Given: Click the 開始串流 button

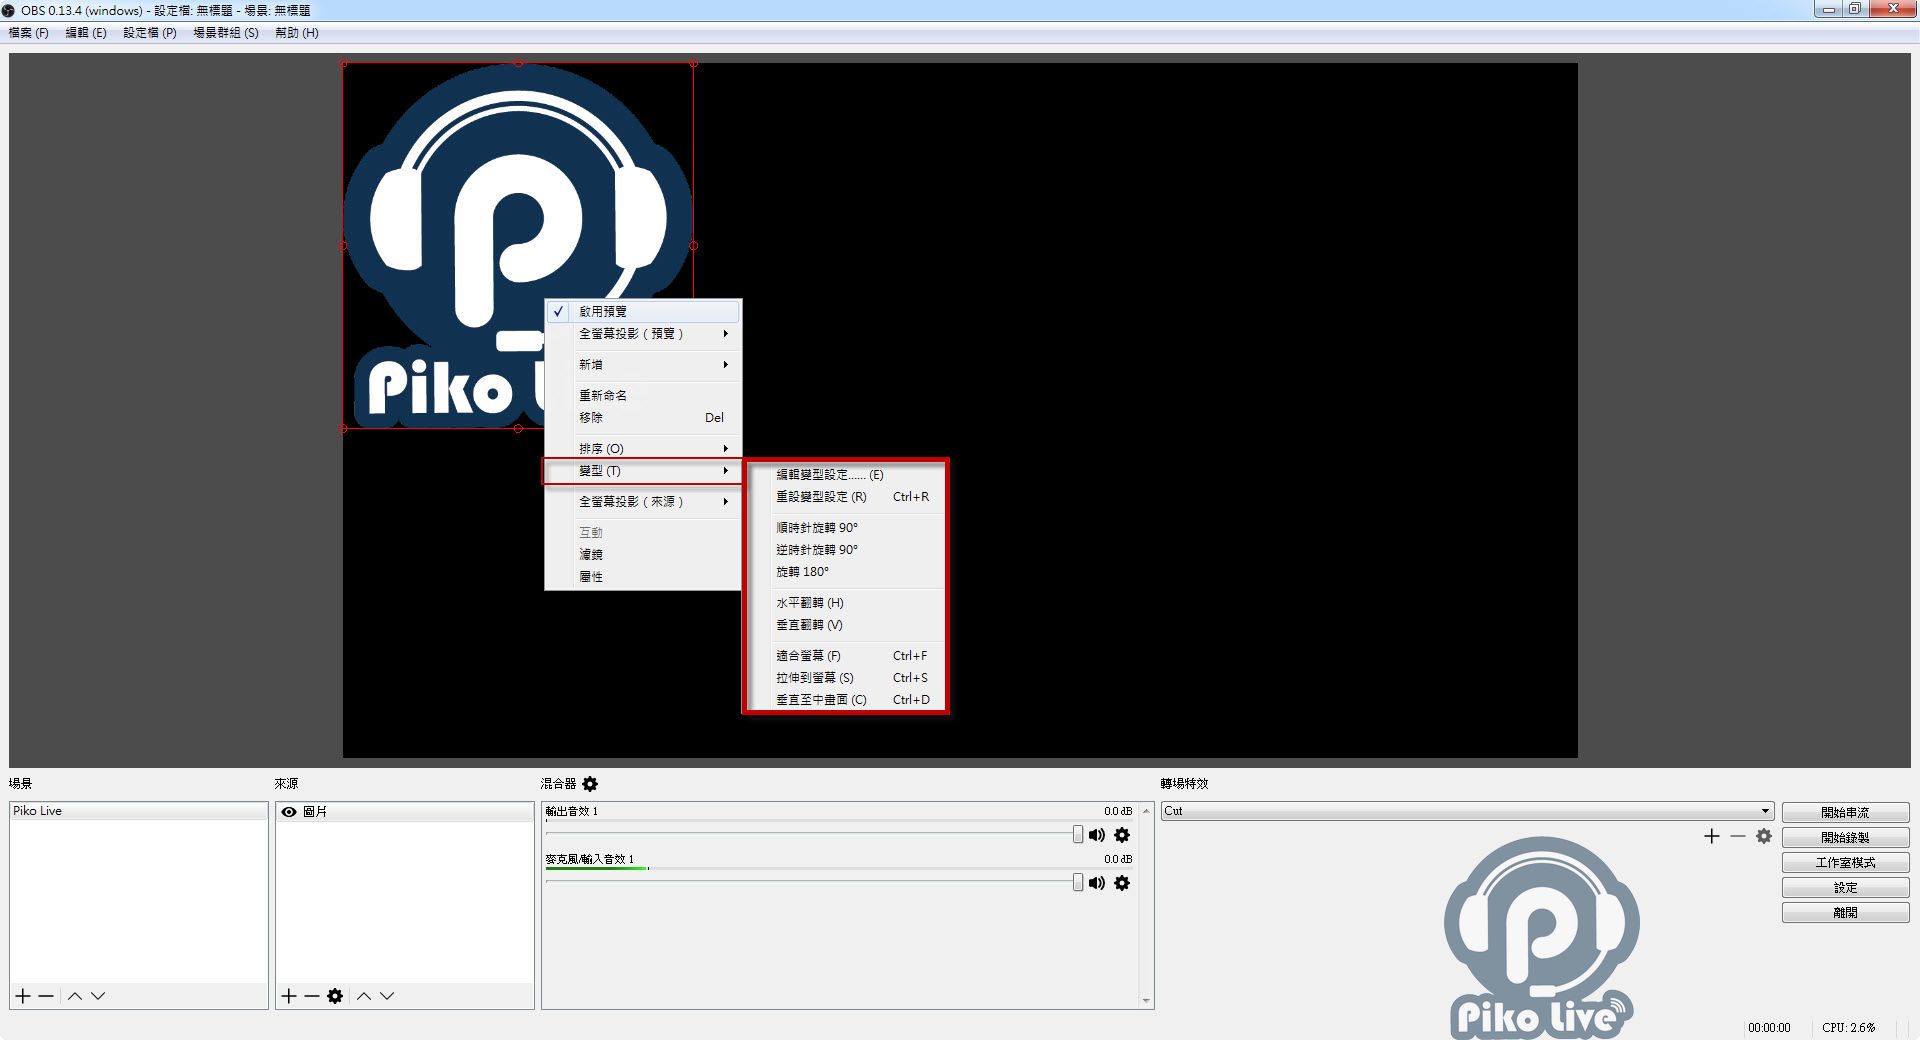Looking at the screenshot, I should pos(1845,813).
